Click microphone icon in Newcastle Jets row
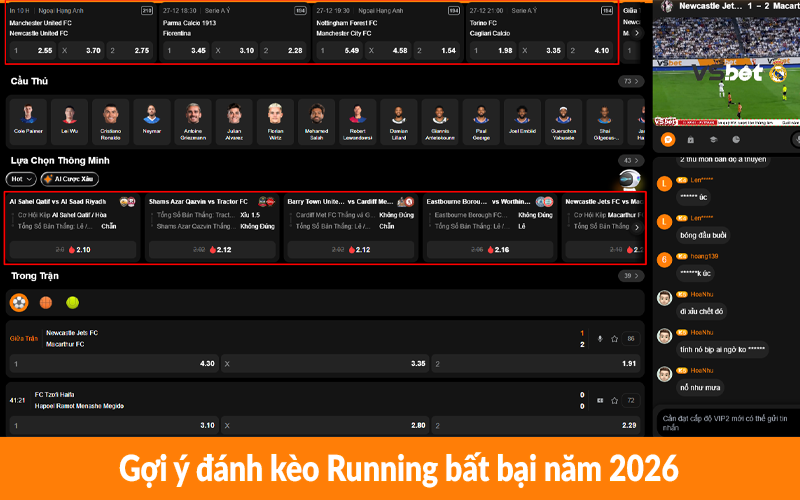 [x=600, y=339]
